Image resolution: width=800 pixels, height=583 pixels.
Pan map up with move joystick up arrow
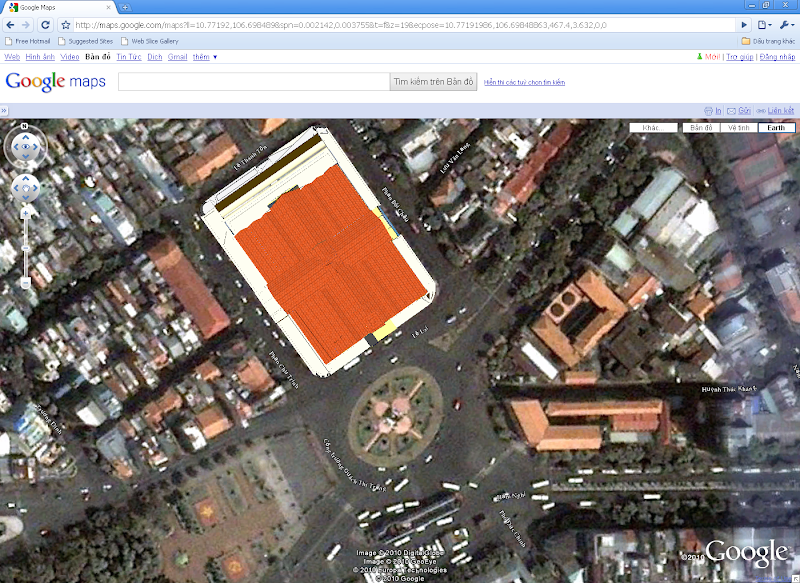coord(25,179)
